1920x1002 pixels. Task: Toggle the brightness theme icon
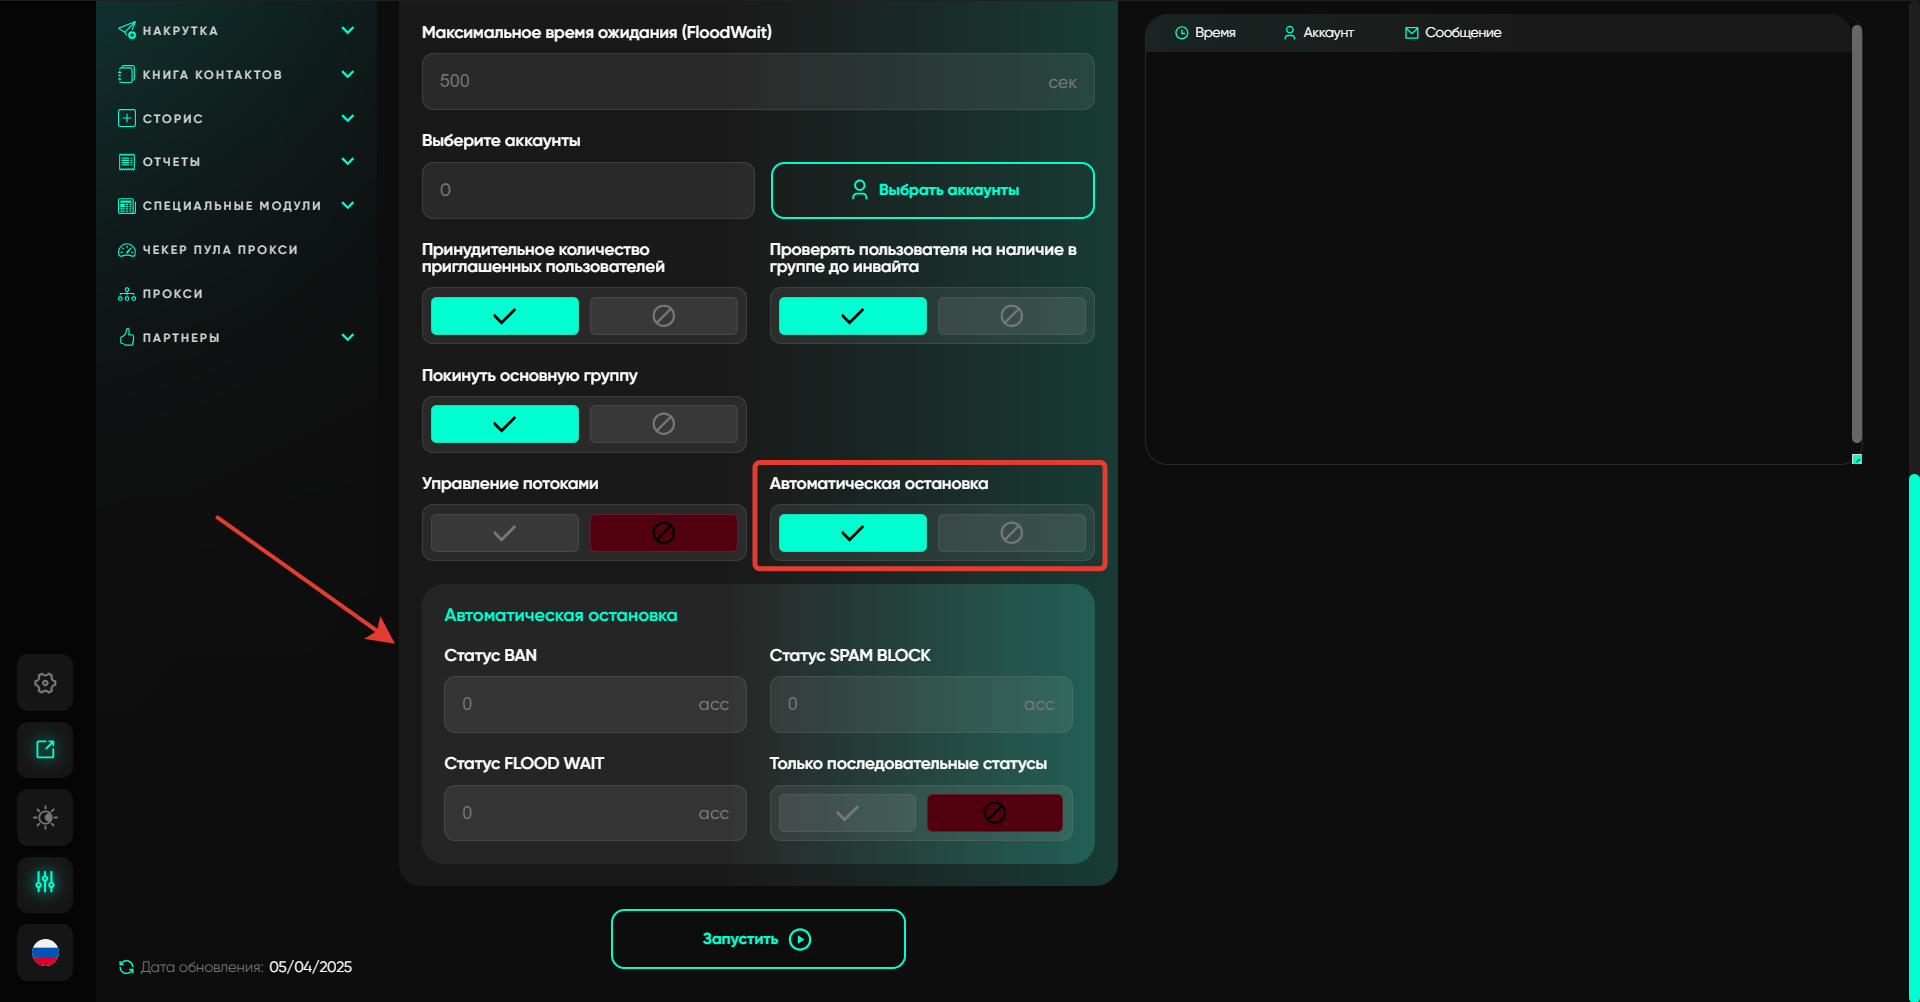45,817
